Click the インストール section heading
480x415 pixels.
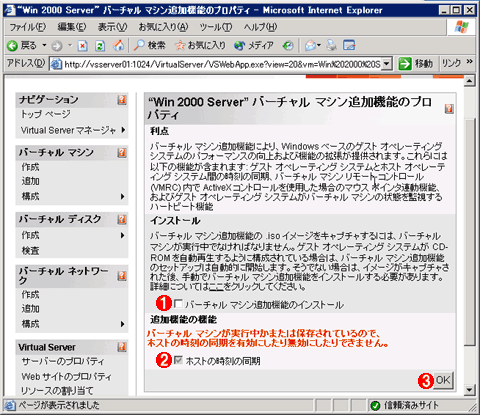(175, 221)
